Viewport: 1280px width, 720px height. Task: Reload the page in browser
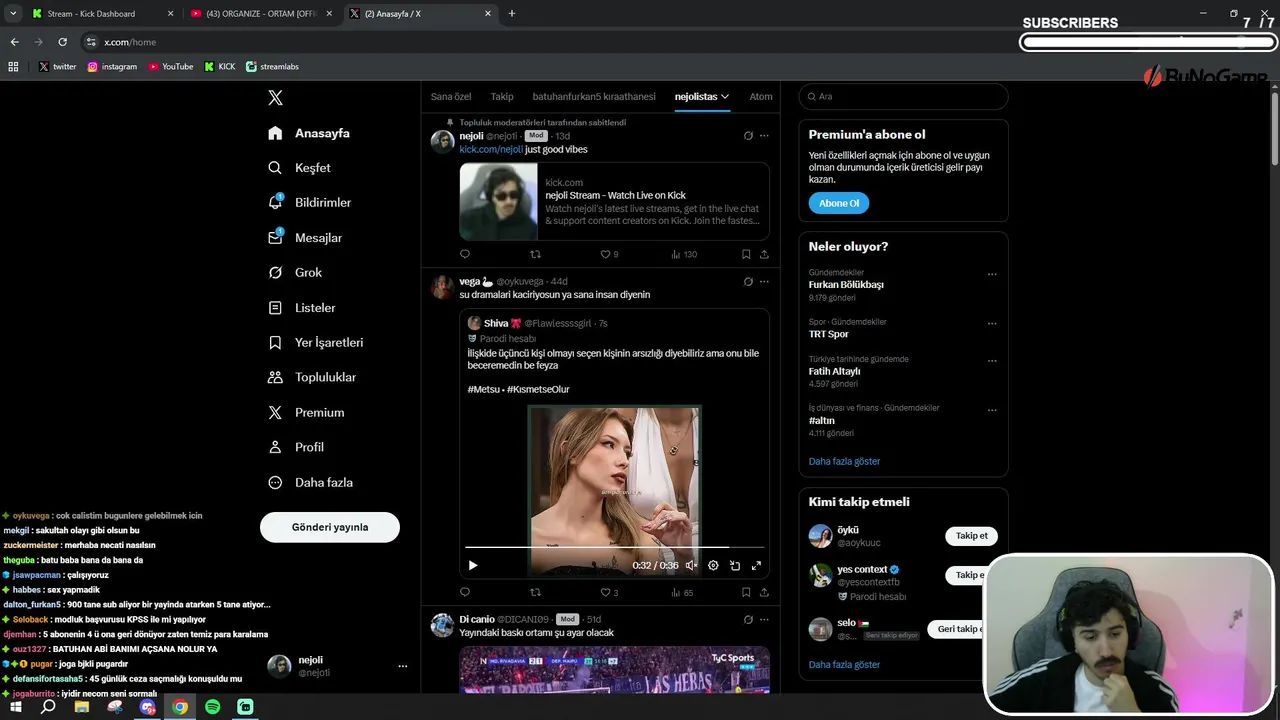pos(62,42)
